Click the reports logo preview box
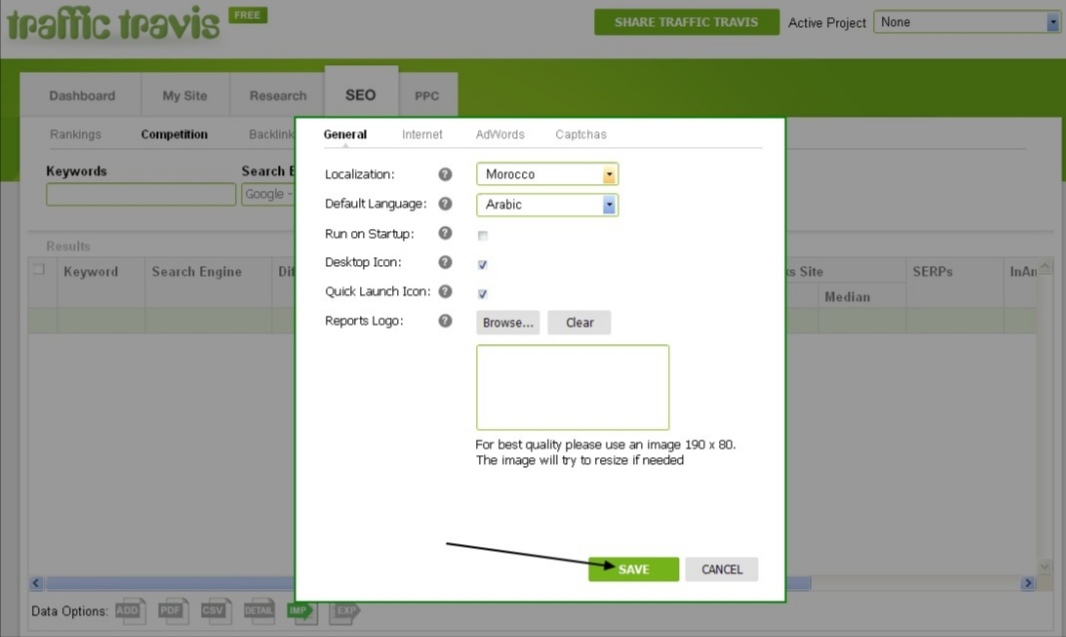Image resolution: width=1066 pixels, height=637 pixels. click(572, 388)
